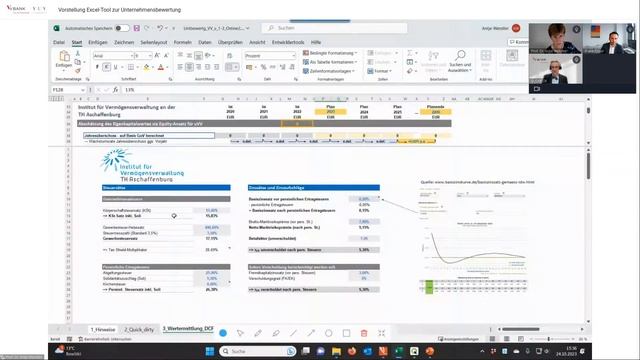Screen dimensions: 640x360
Task: Select the highlighter annotation tool
Action: pos(276,333)
